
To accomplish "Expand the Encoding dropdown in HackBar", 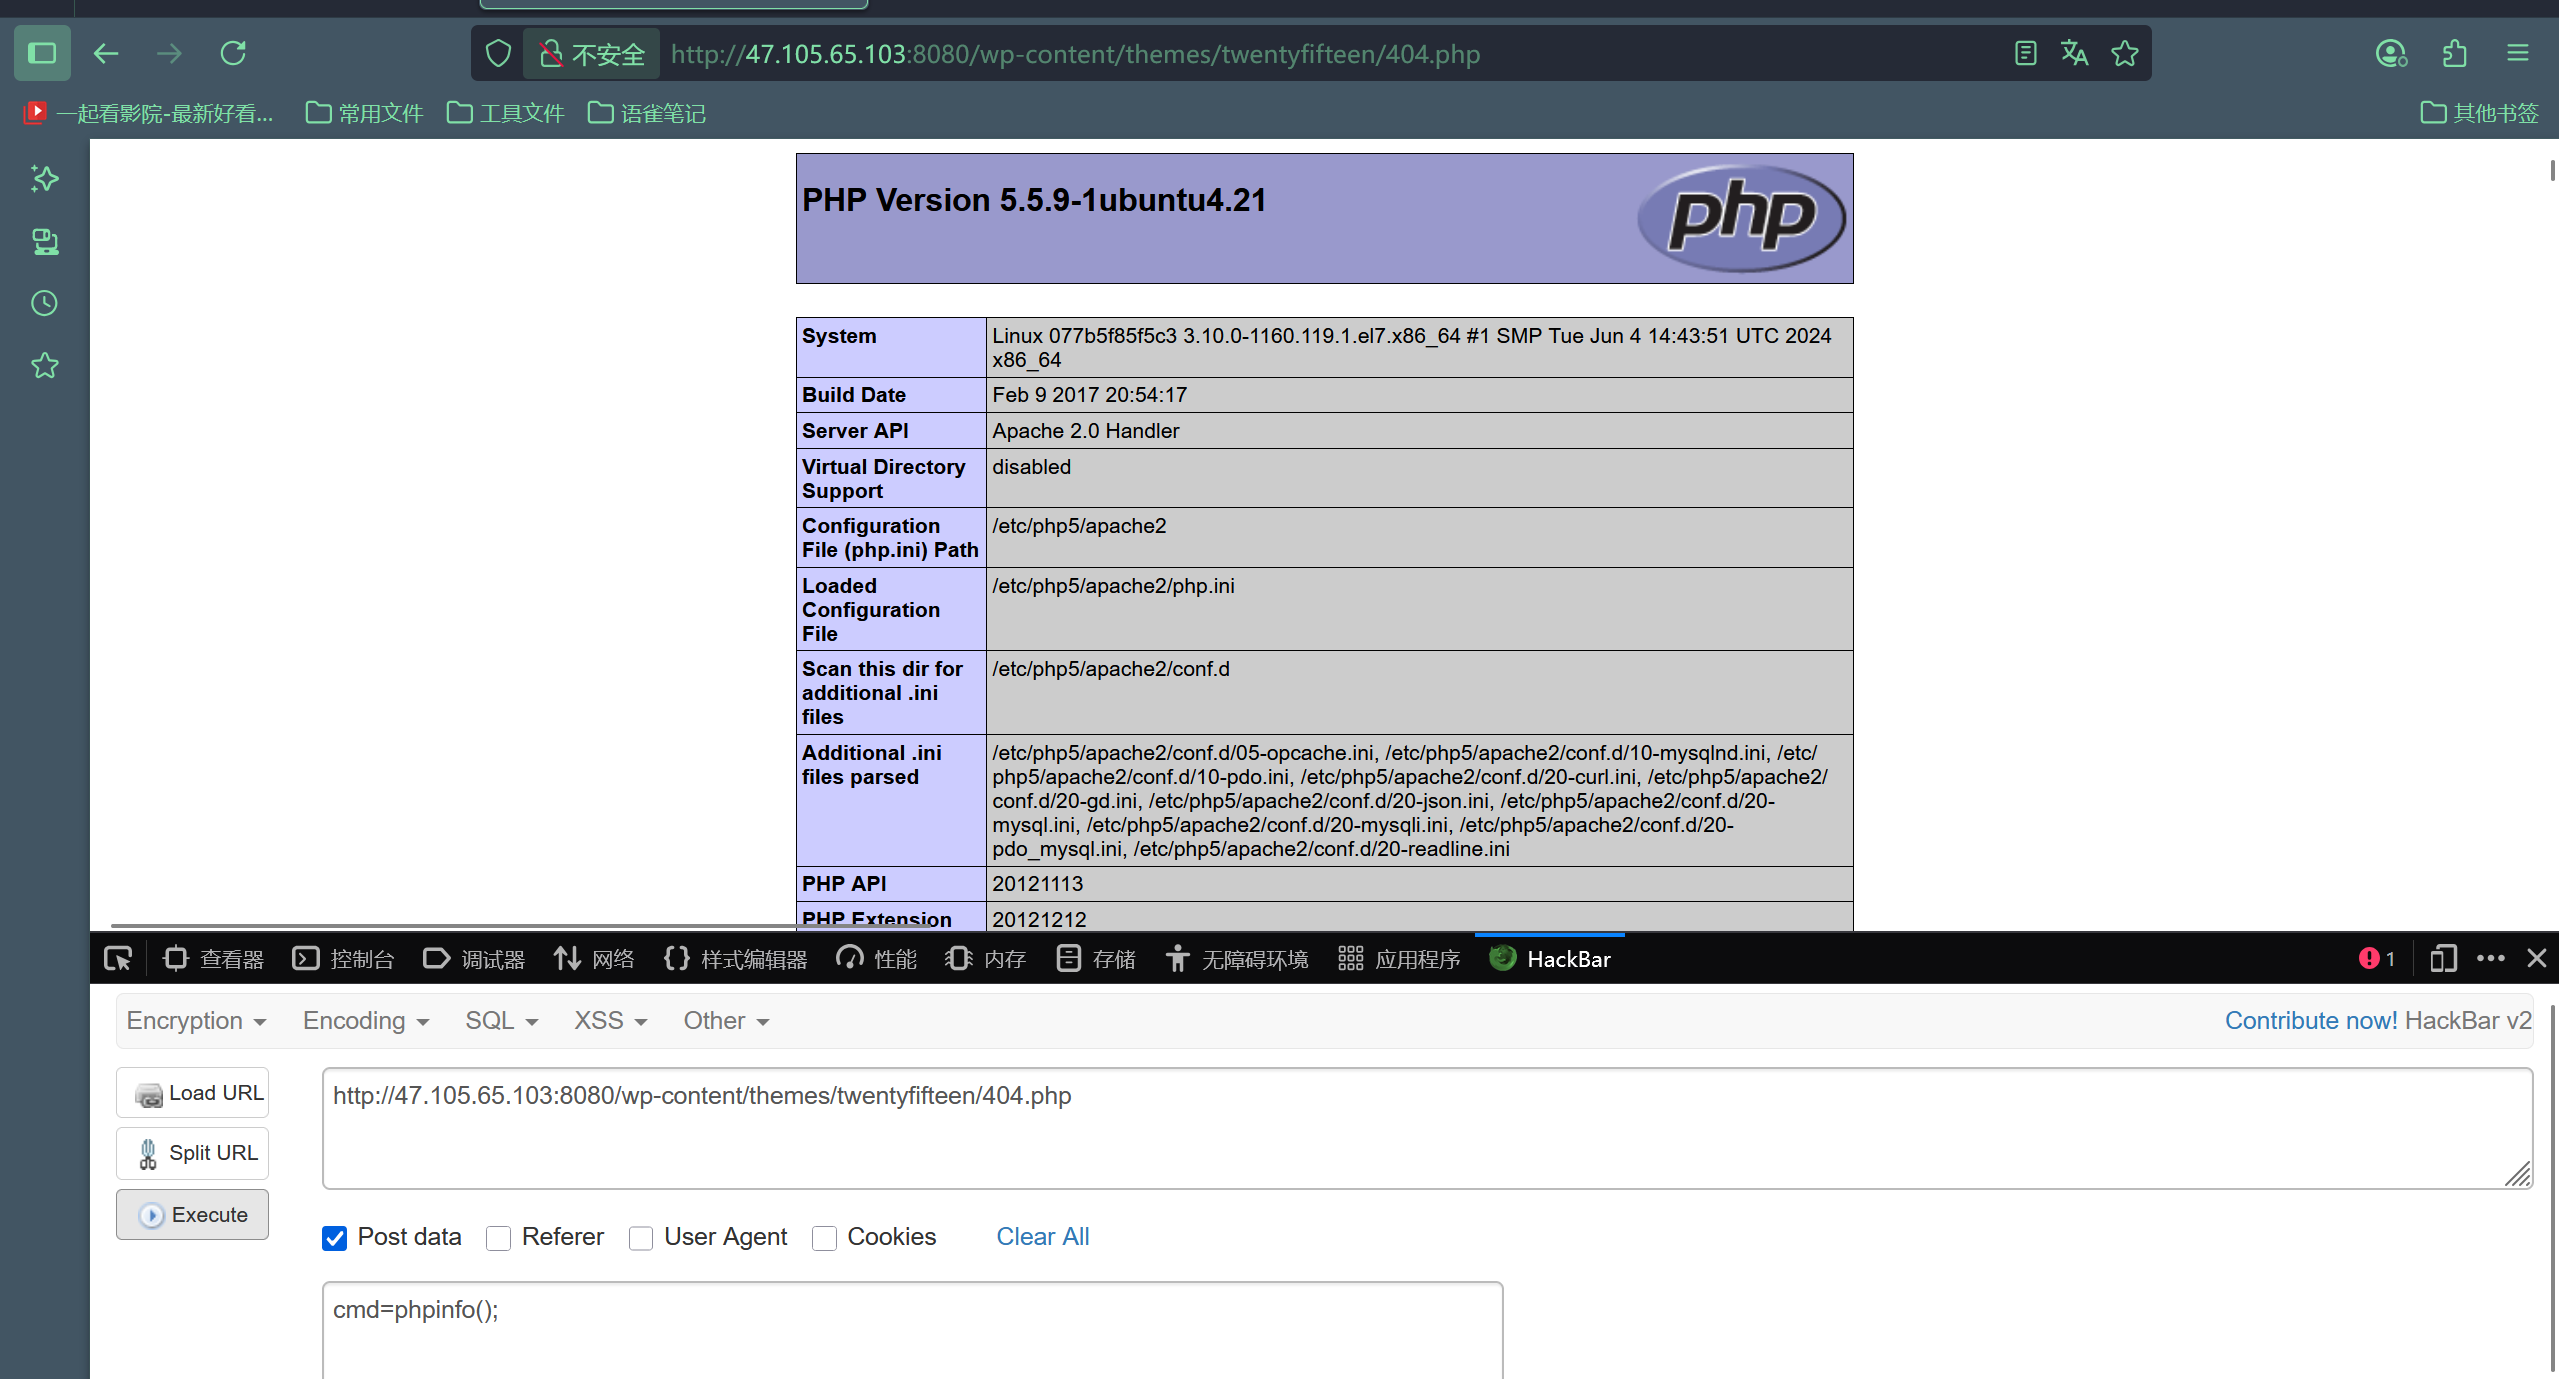I will tap(366, 1021).
